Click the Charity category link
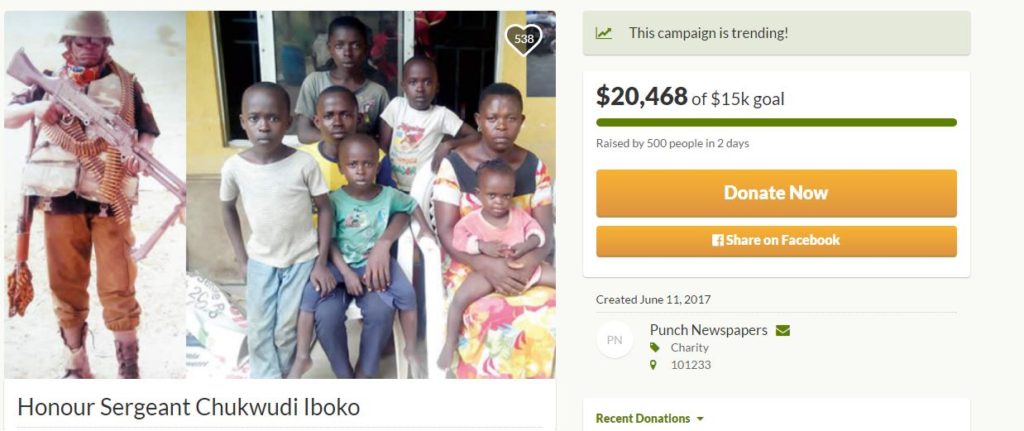Screen dimensions: 1024x431 (x=689, y=348)
